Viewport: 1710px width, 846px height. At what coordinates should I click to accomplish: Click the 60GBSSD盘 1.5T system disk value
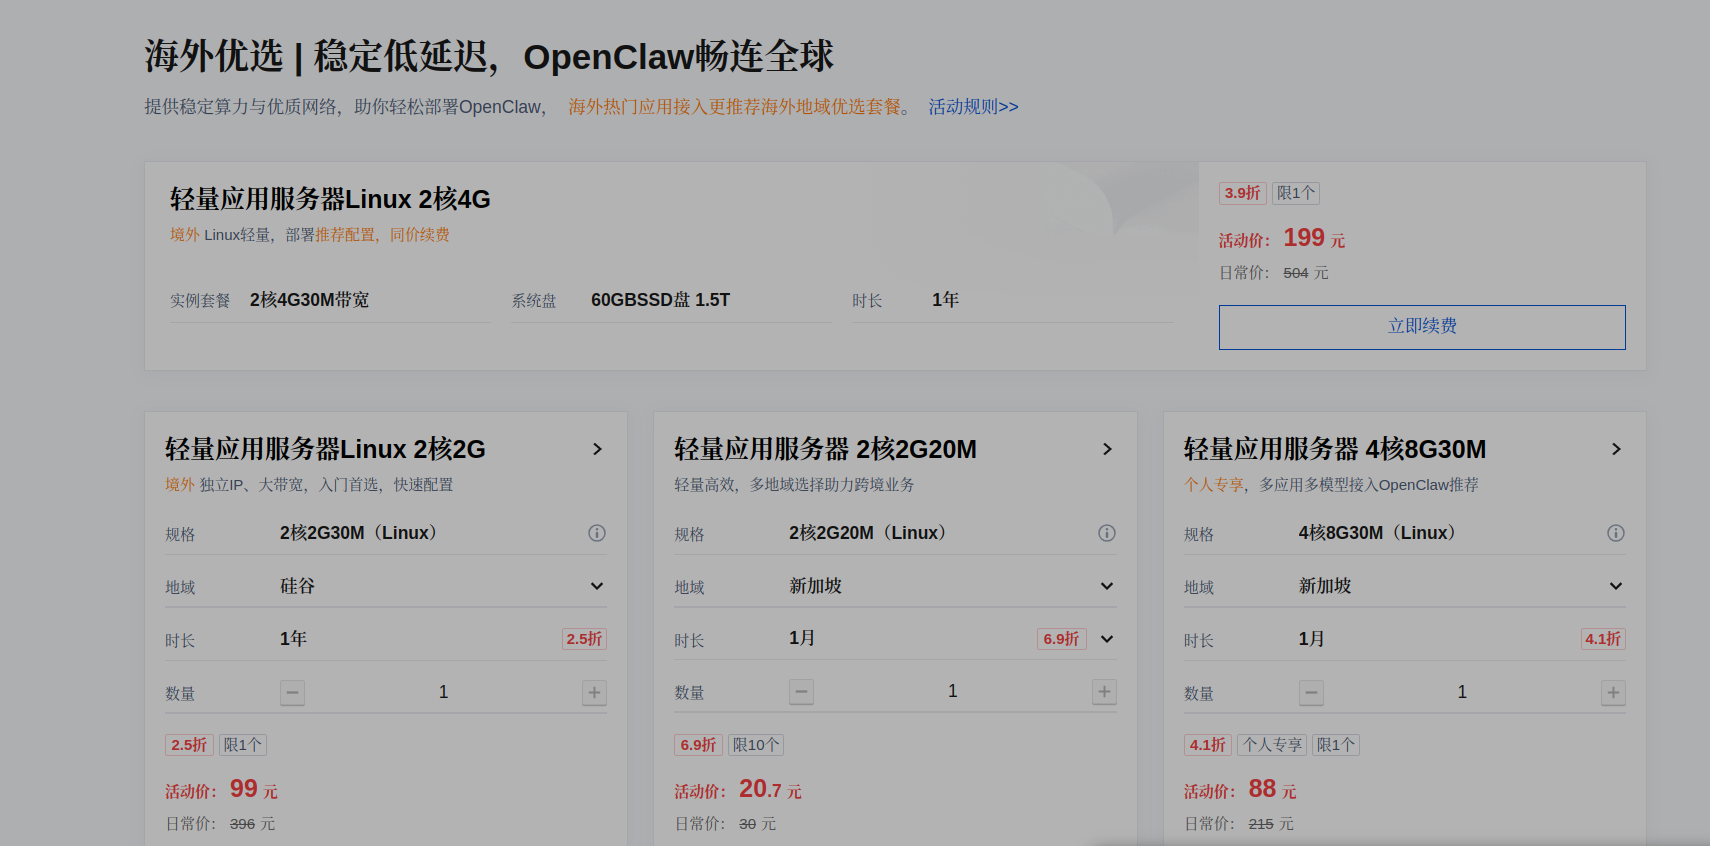tap(660, 300)
